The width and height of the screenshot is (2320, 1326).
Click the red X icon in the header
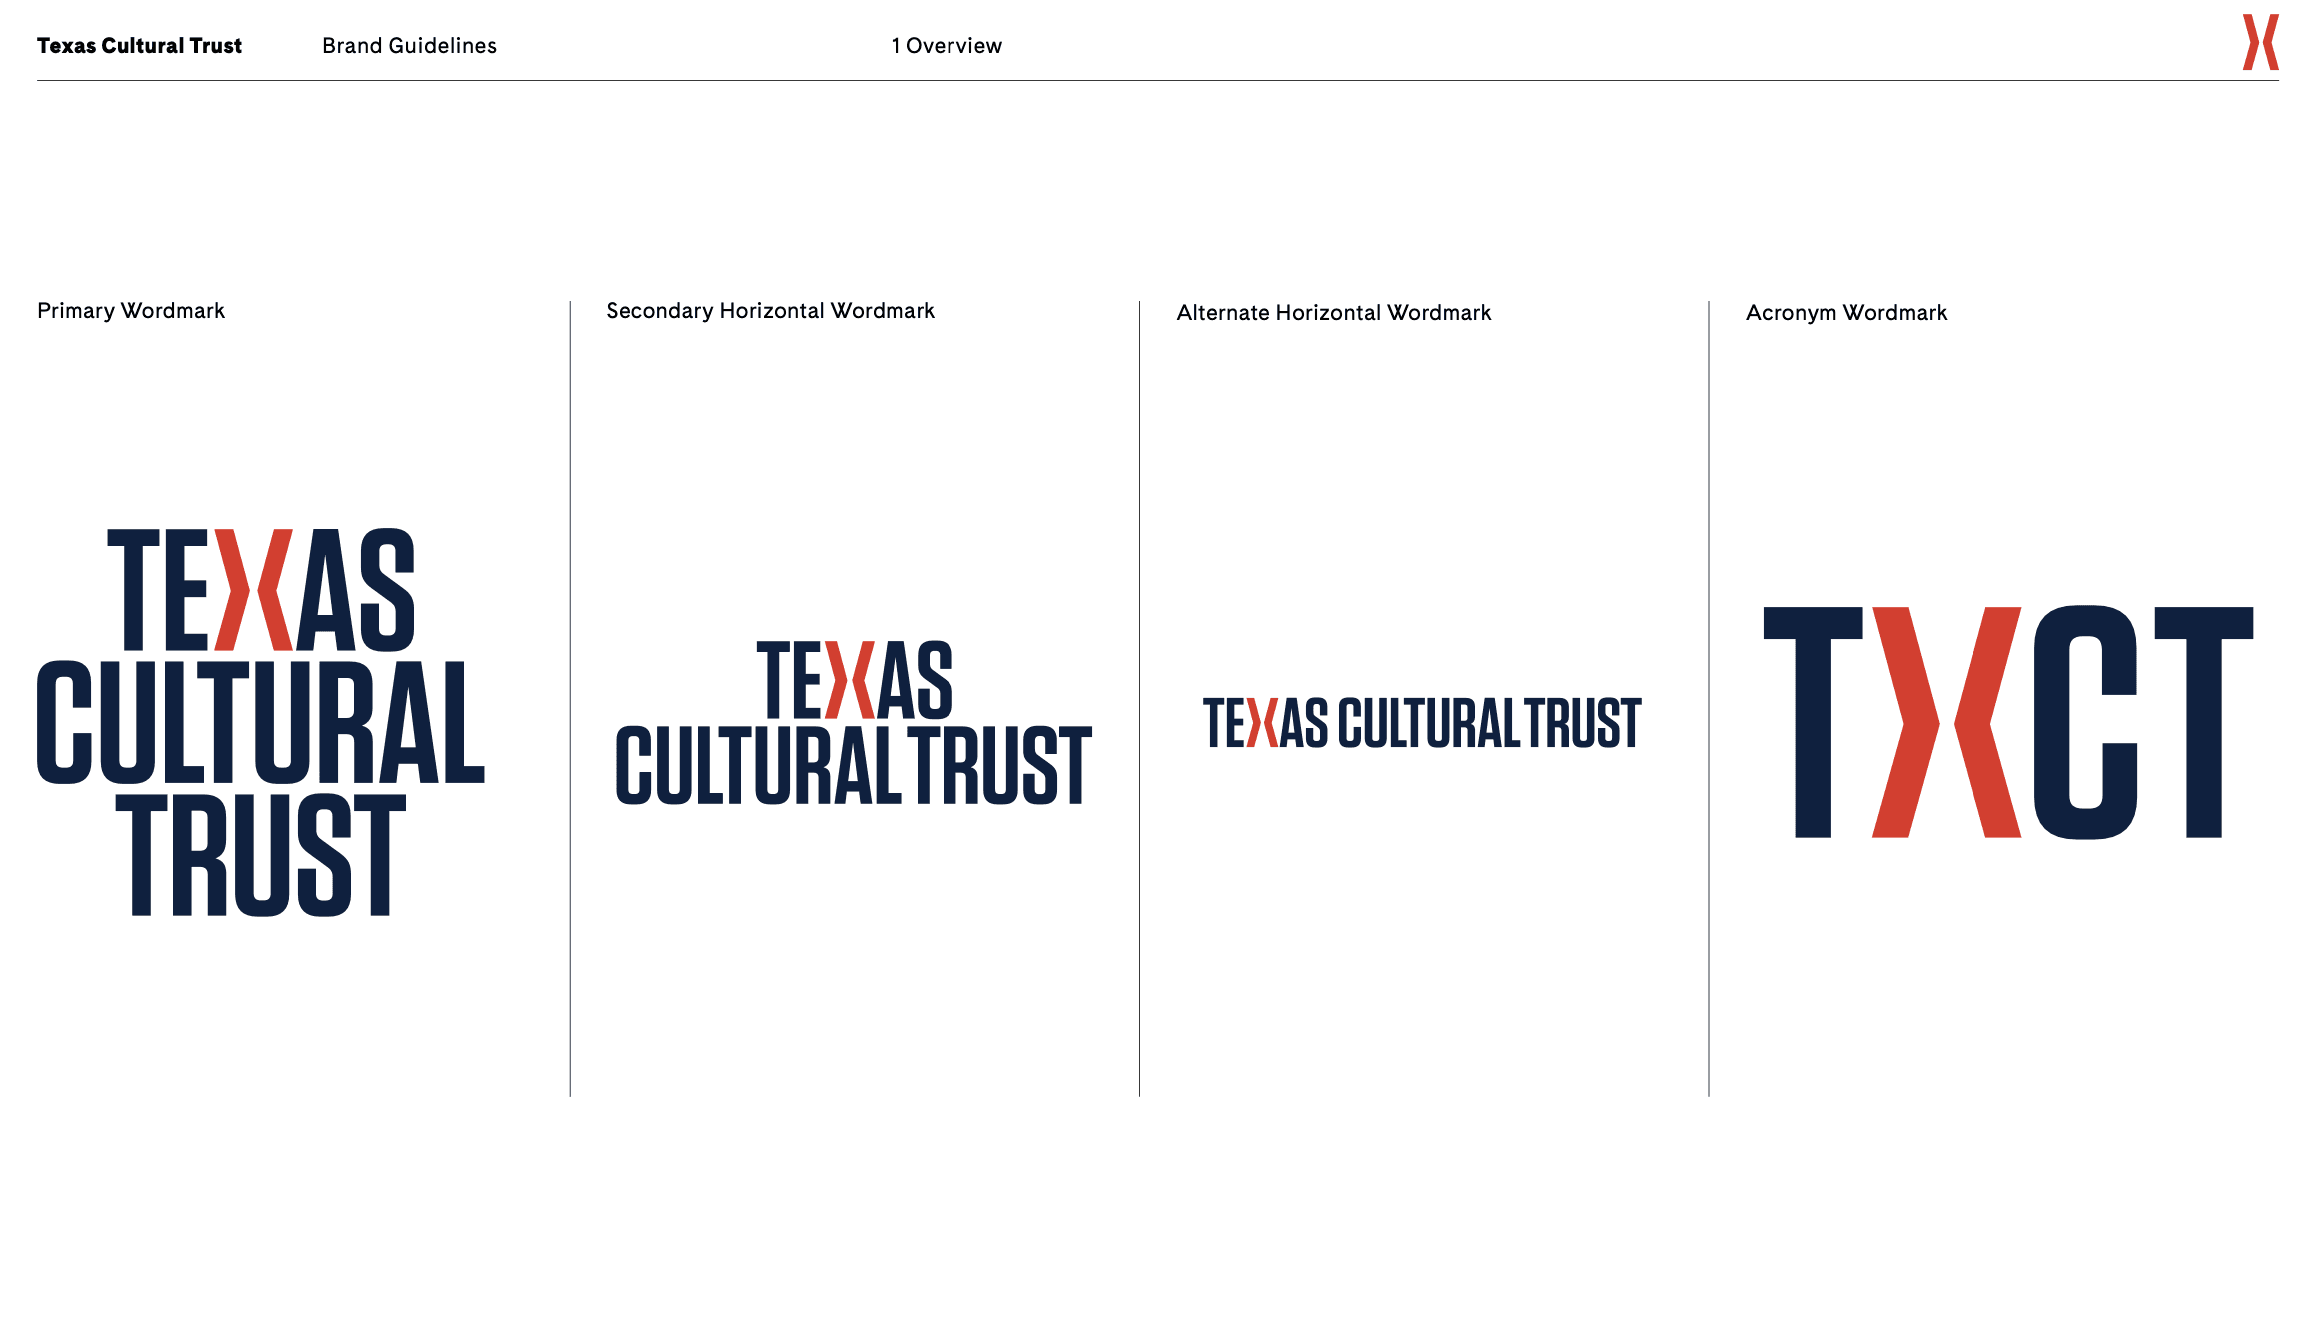[2259, 42]
